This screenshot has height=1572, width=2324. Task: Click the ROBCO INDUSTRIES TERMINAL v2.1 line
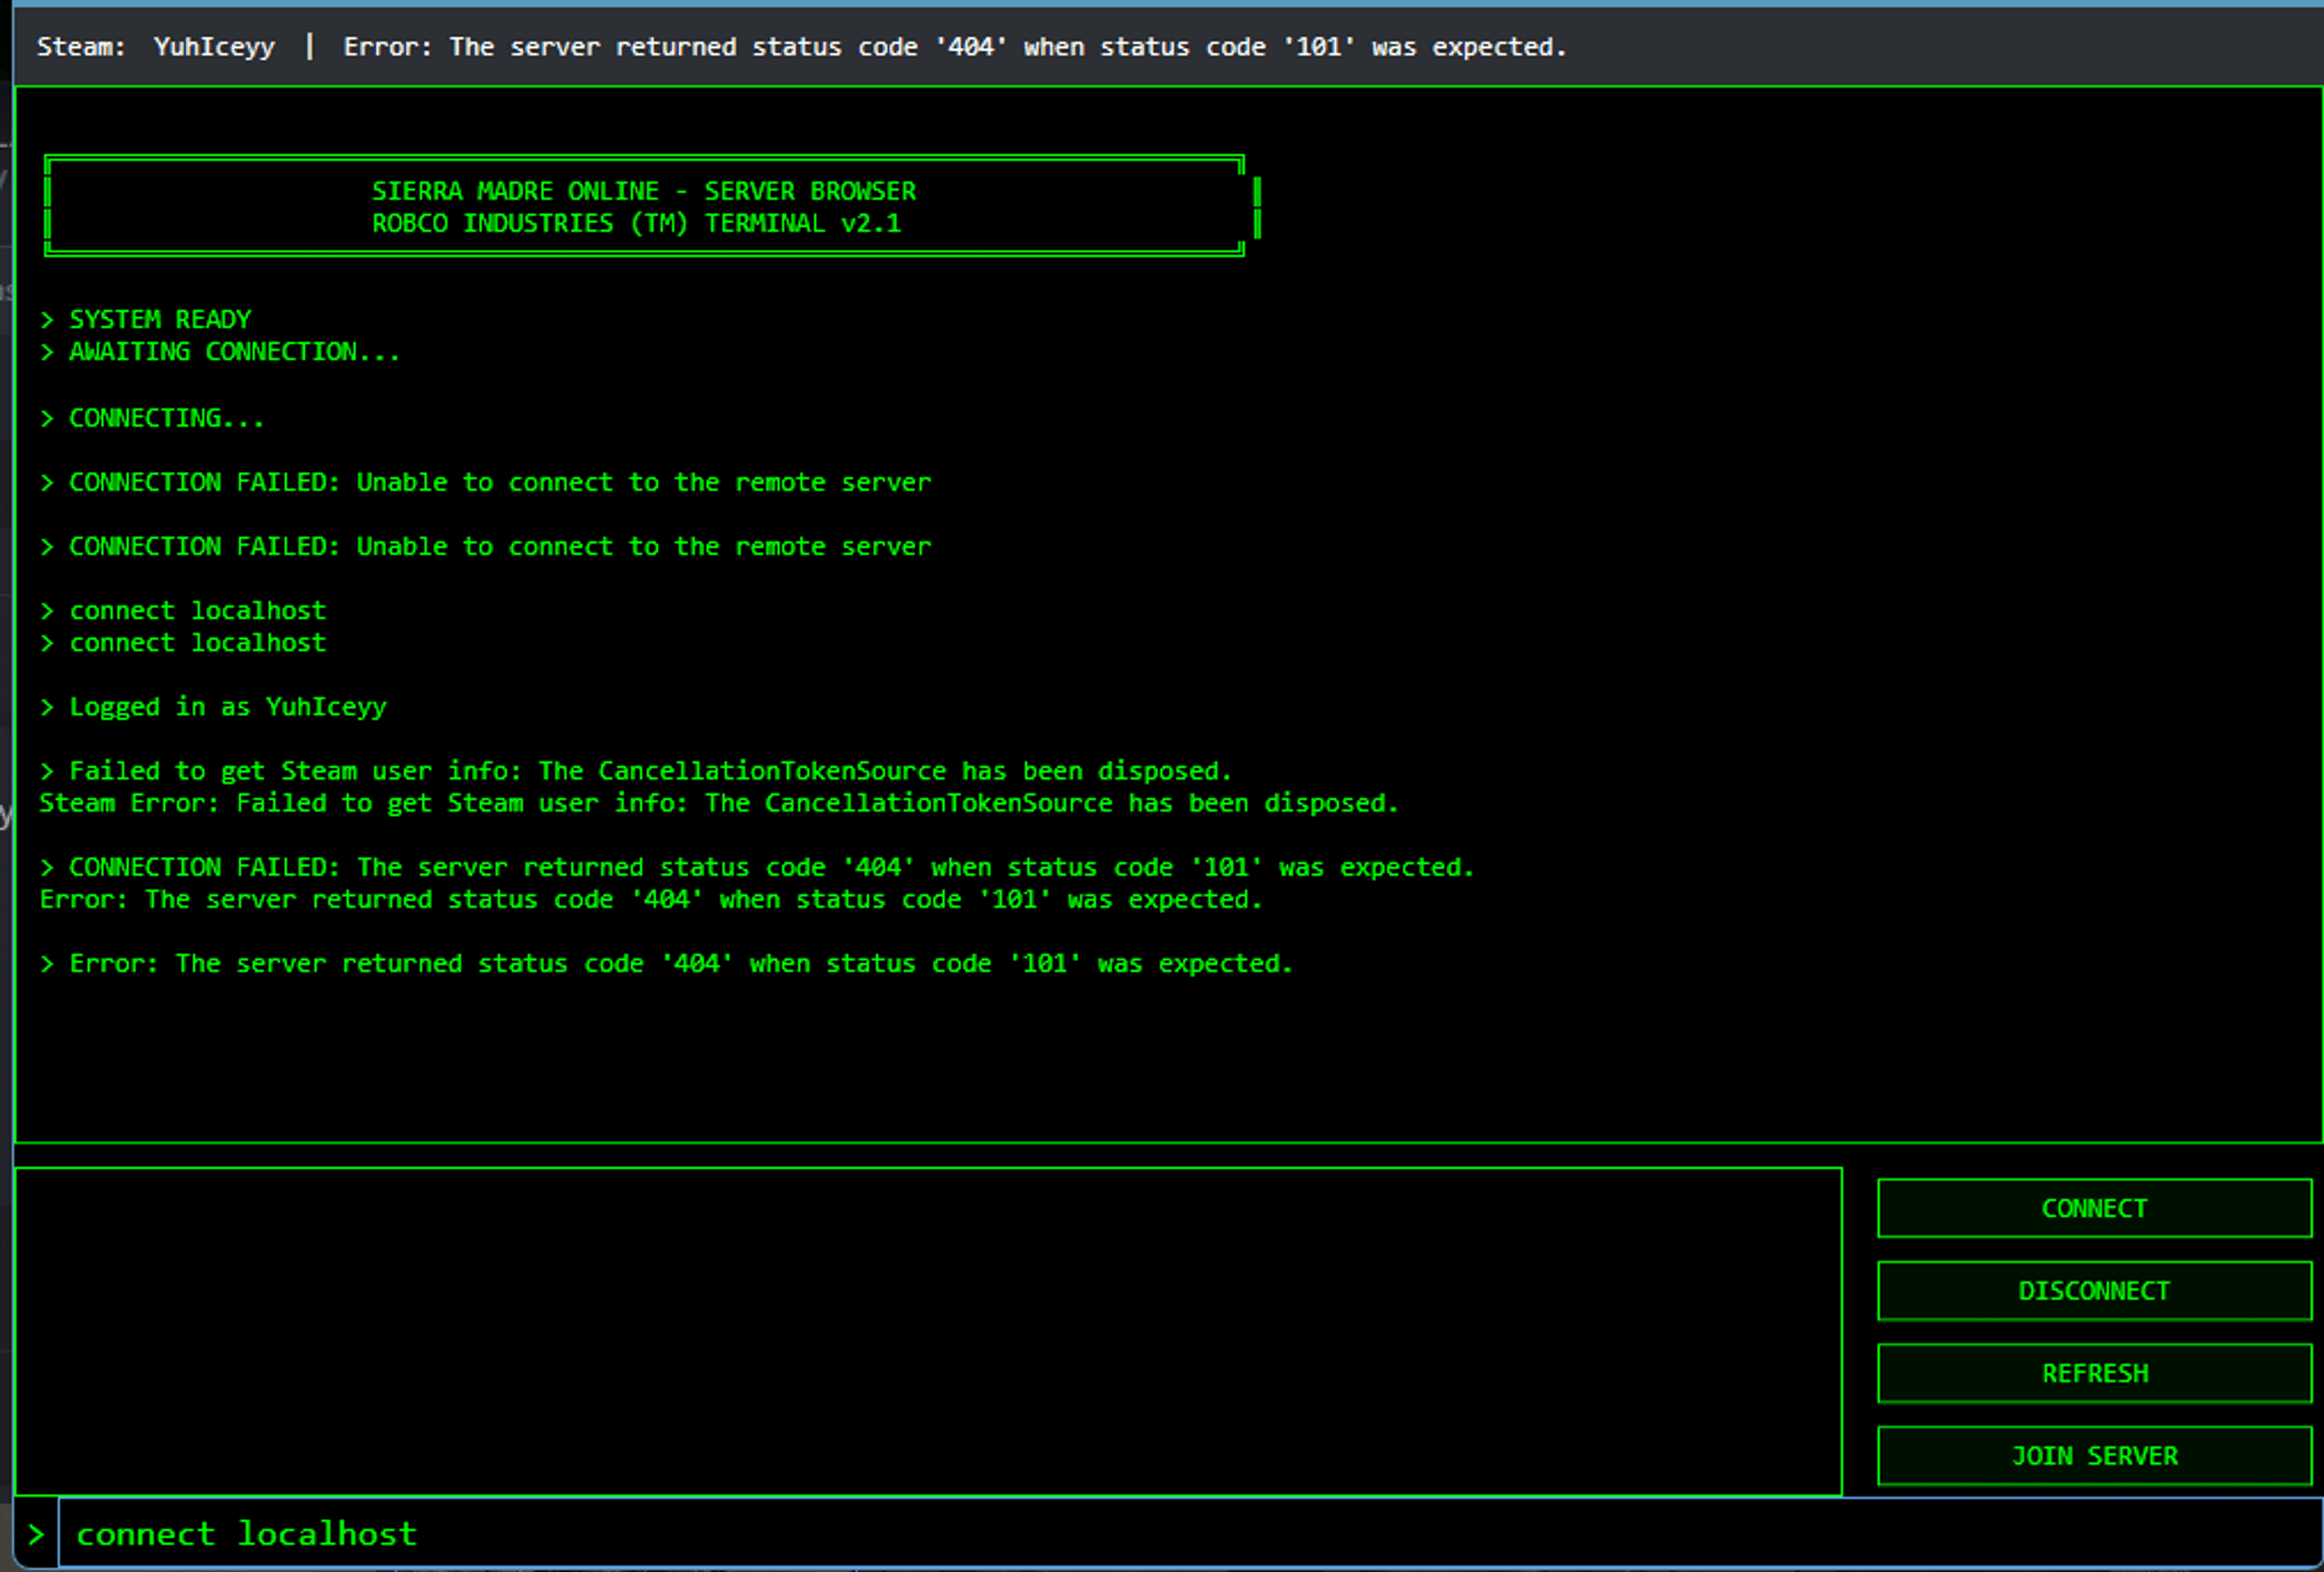[x=636, y=223]
